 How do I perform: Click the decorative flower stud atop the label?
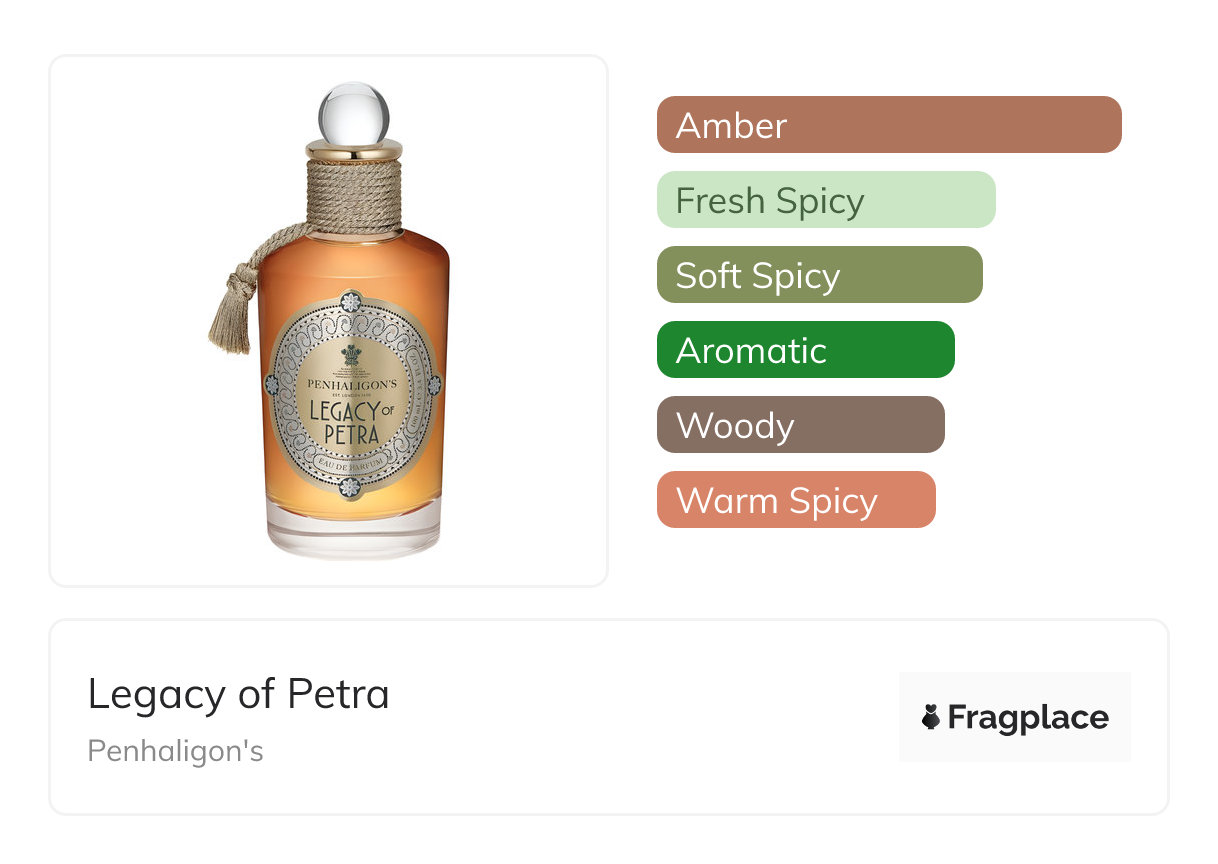(x=351, y=301)
